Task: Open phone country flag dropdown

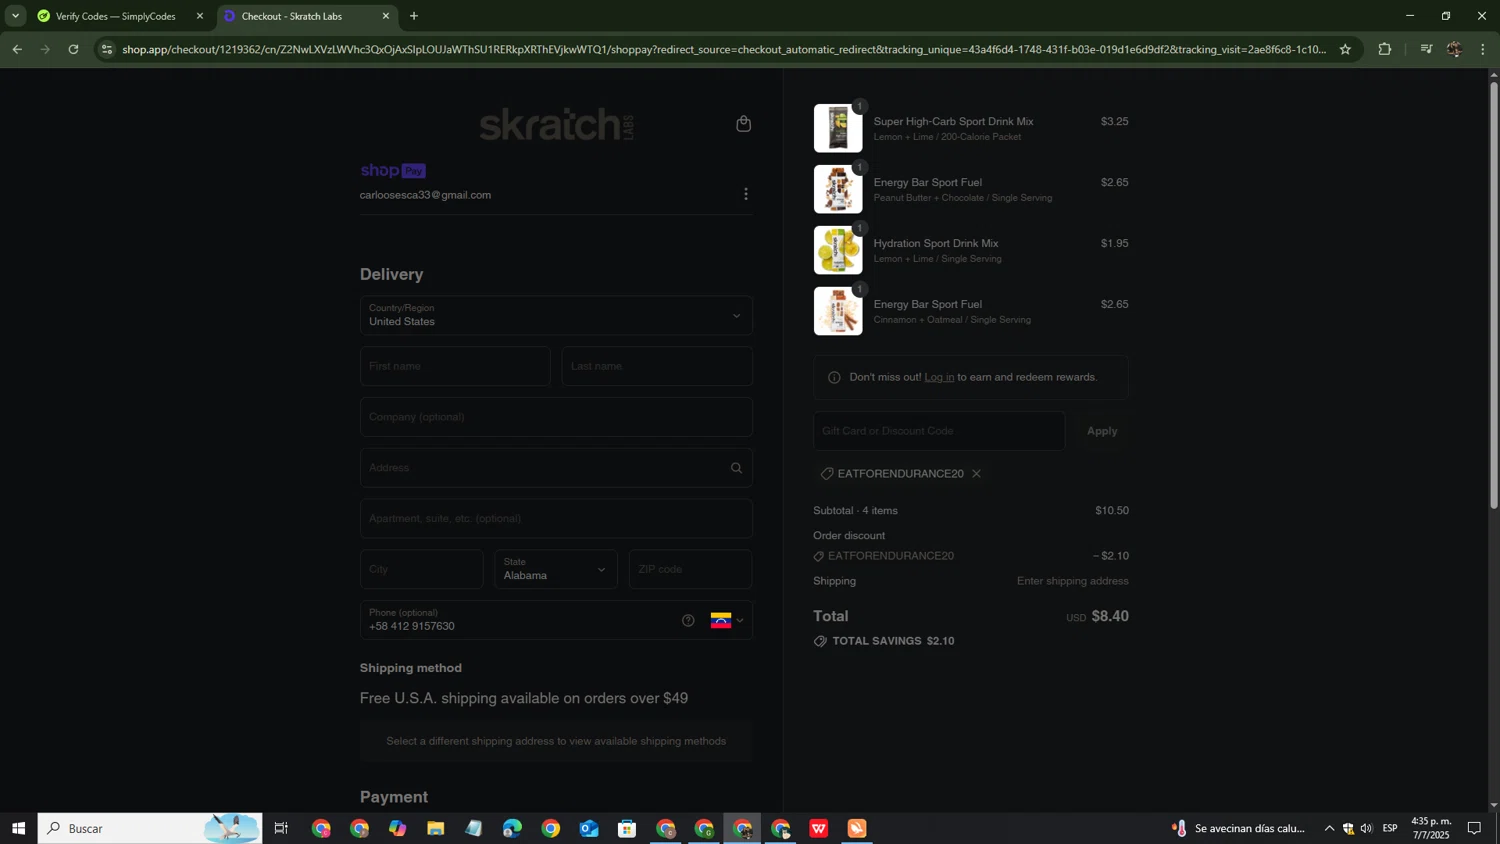Action: 728,620
